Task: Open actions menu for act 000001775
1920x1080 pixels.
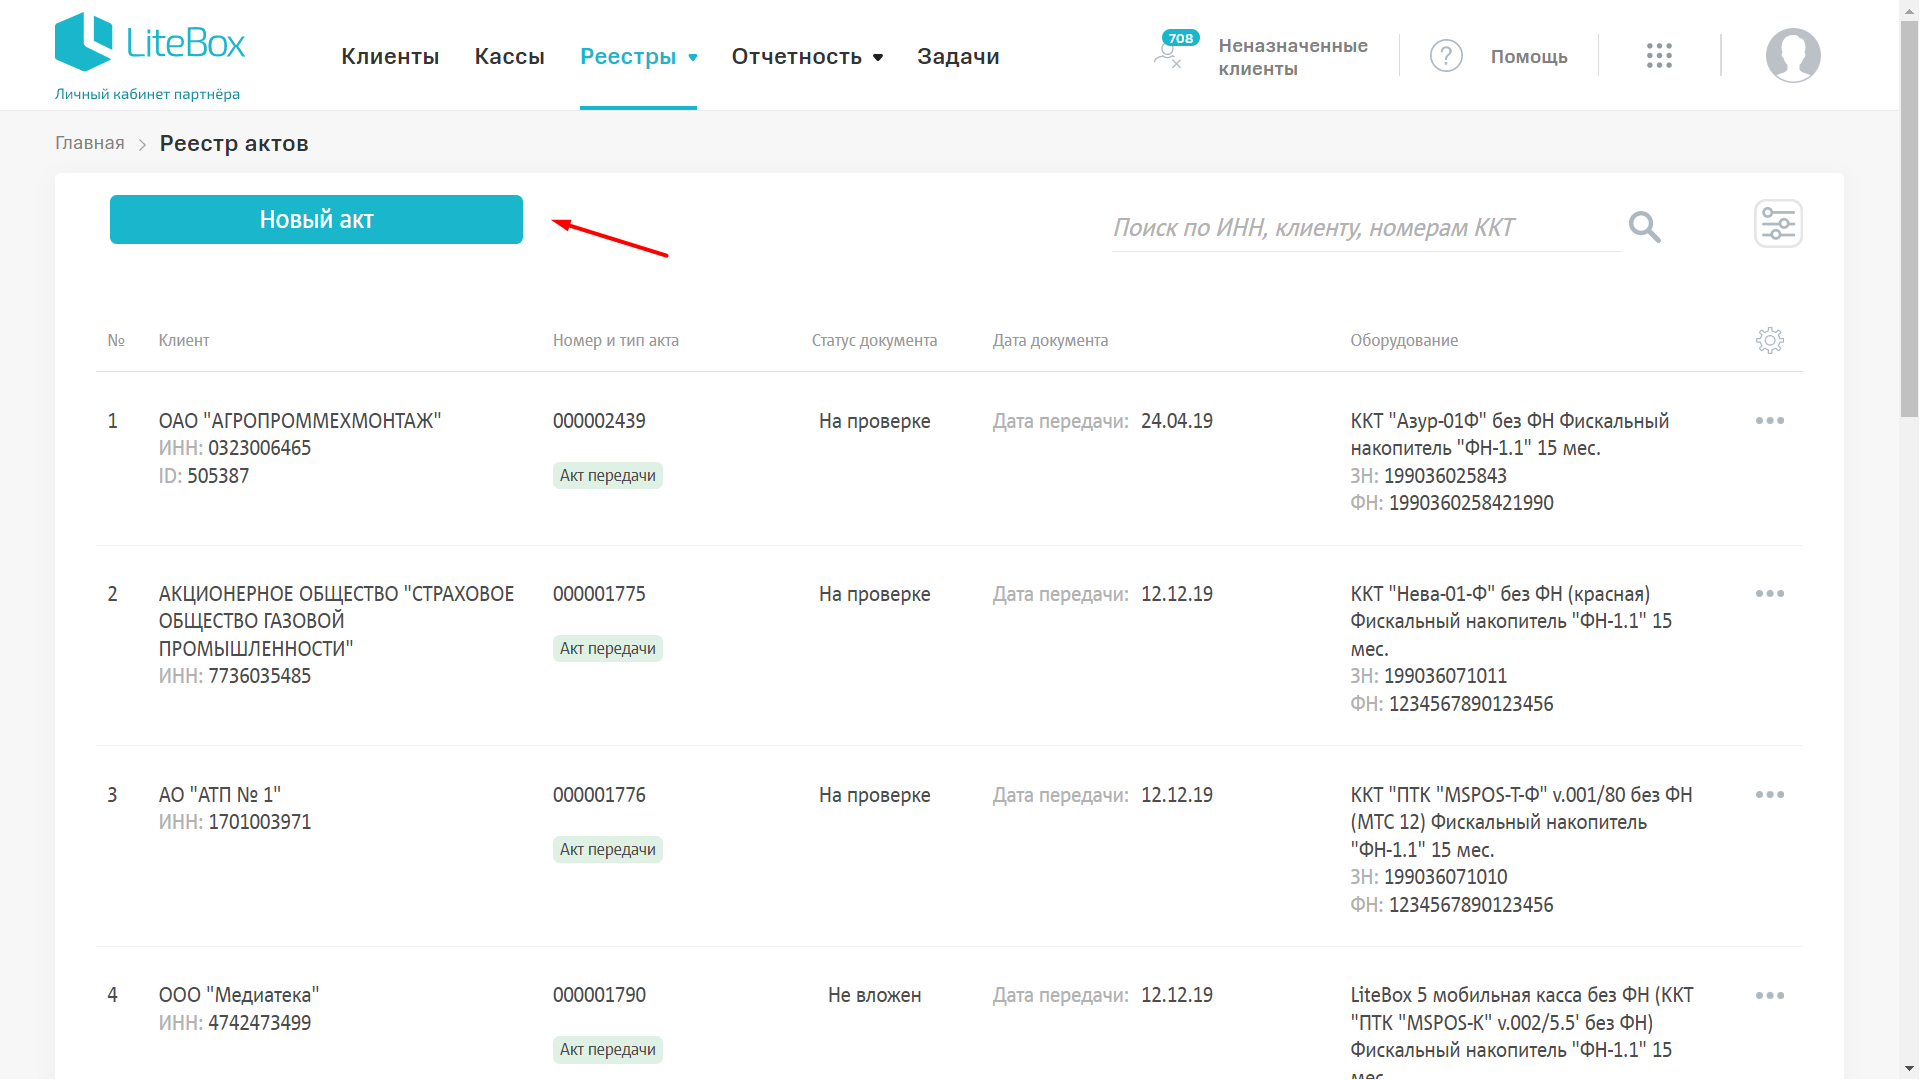Action: (1770, 594)
